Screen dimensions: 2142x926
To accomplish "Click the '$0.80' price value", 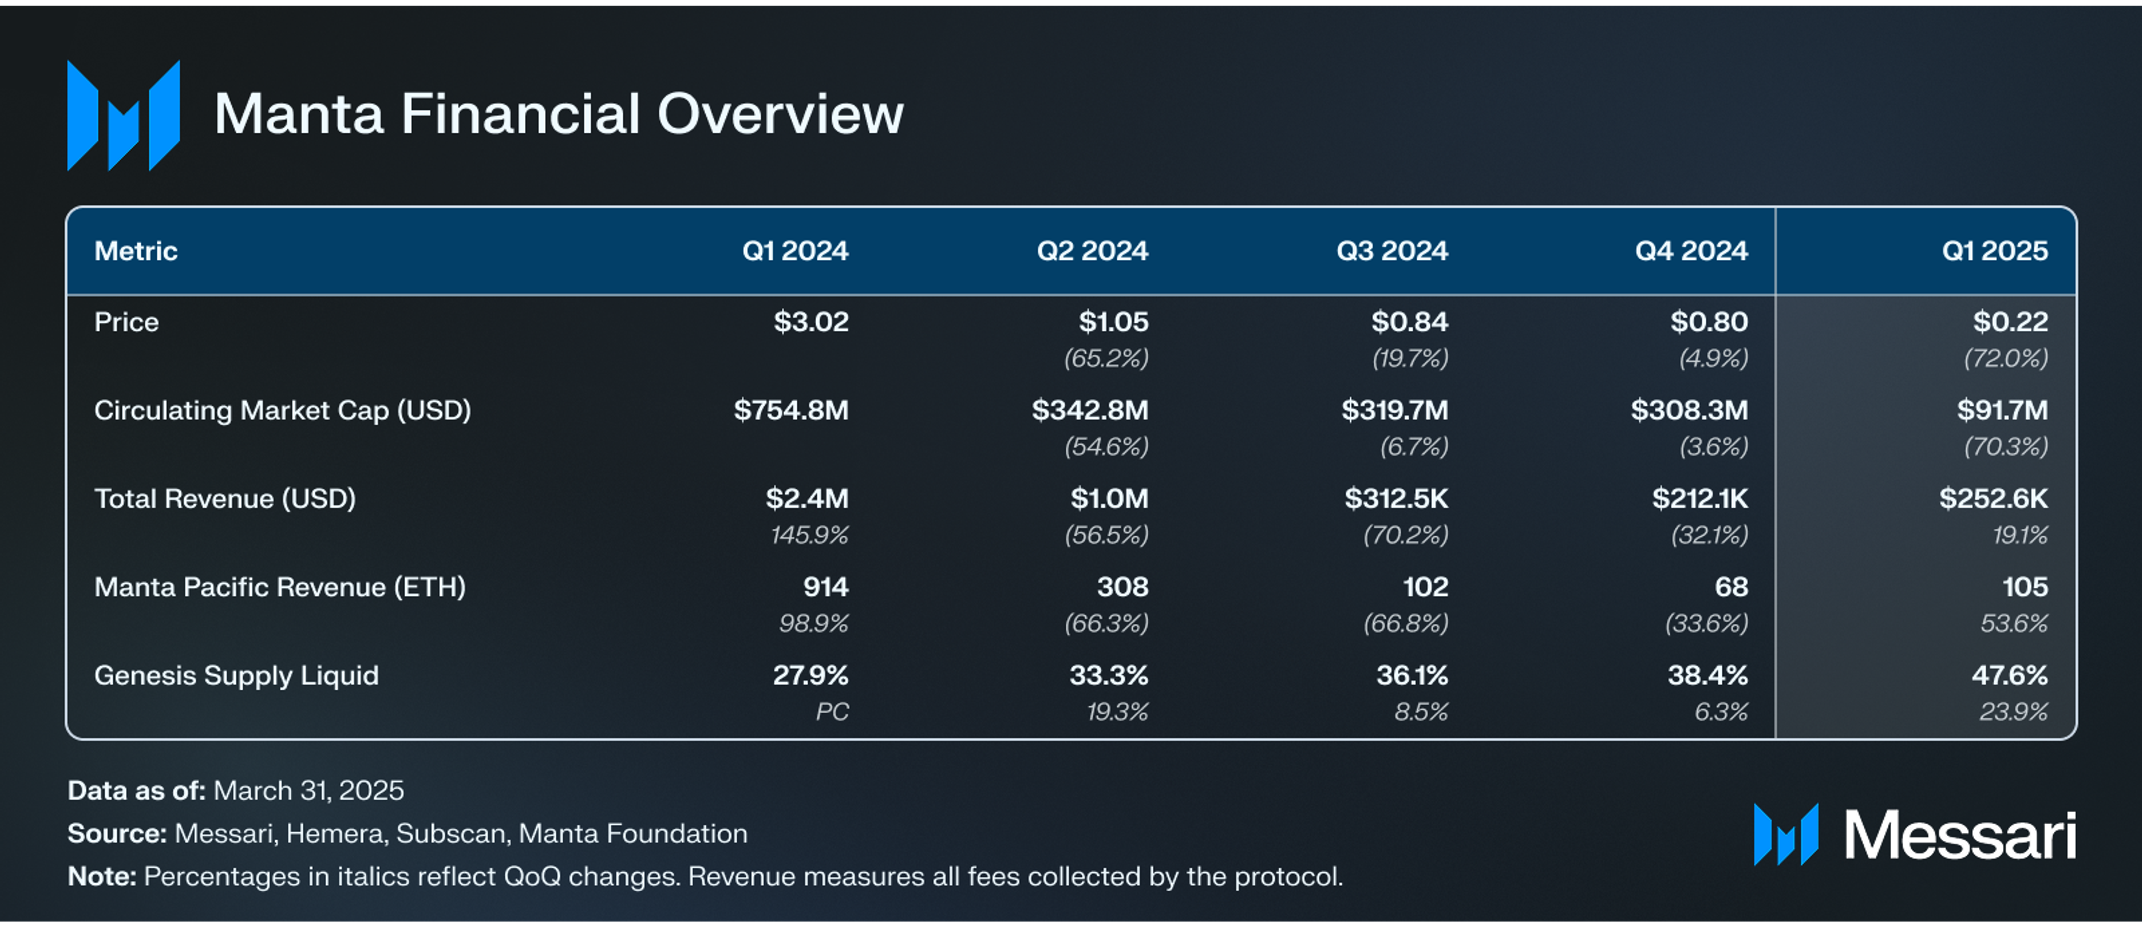I will click(1709, 322).
